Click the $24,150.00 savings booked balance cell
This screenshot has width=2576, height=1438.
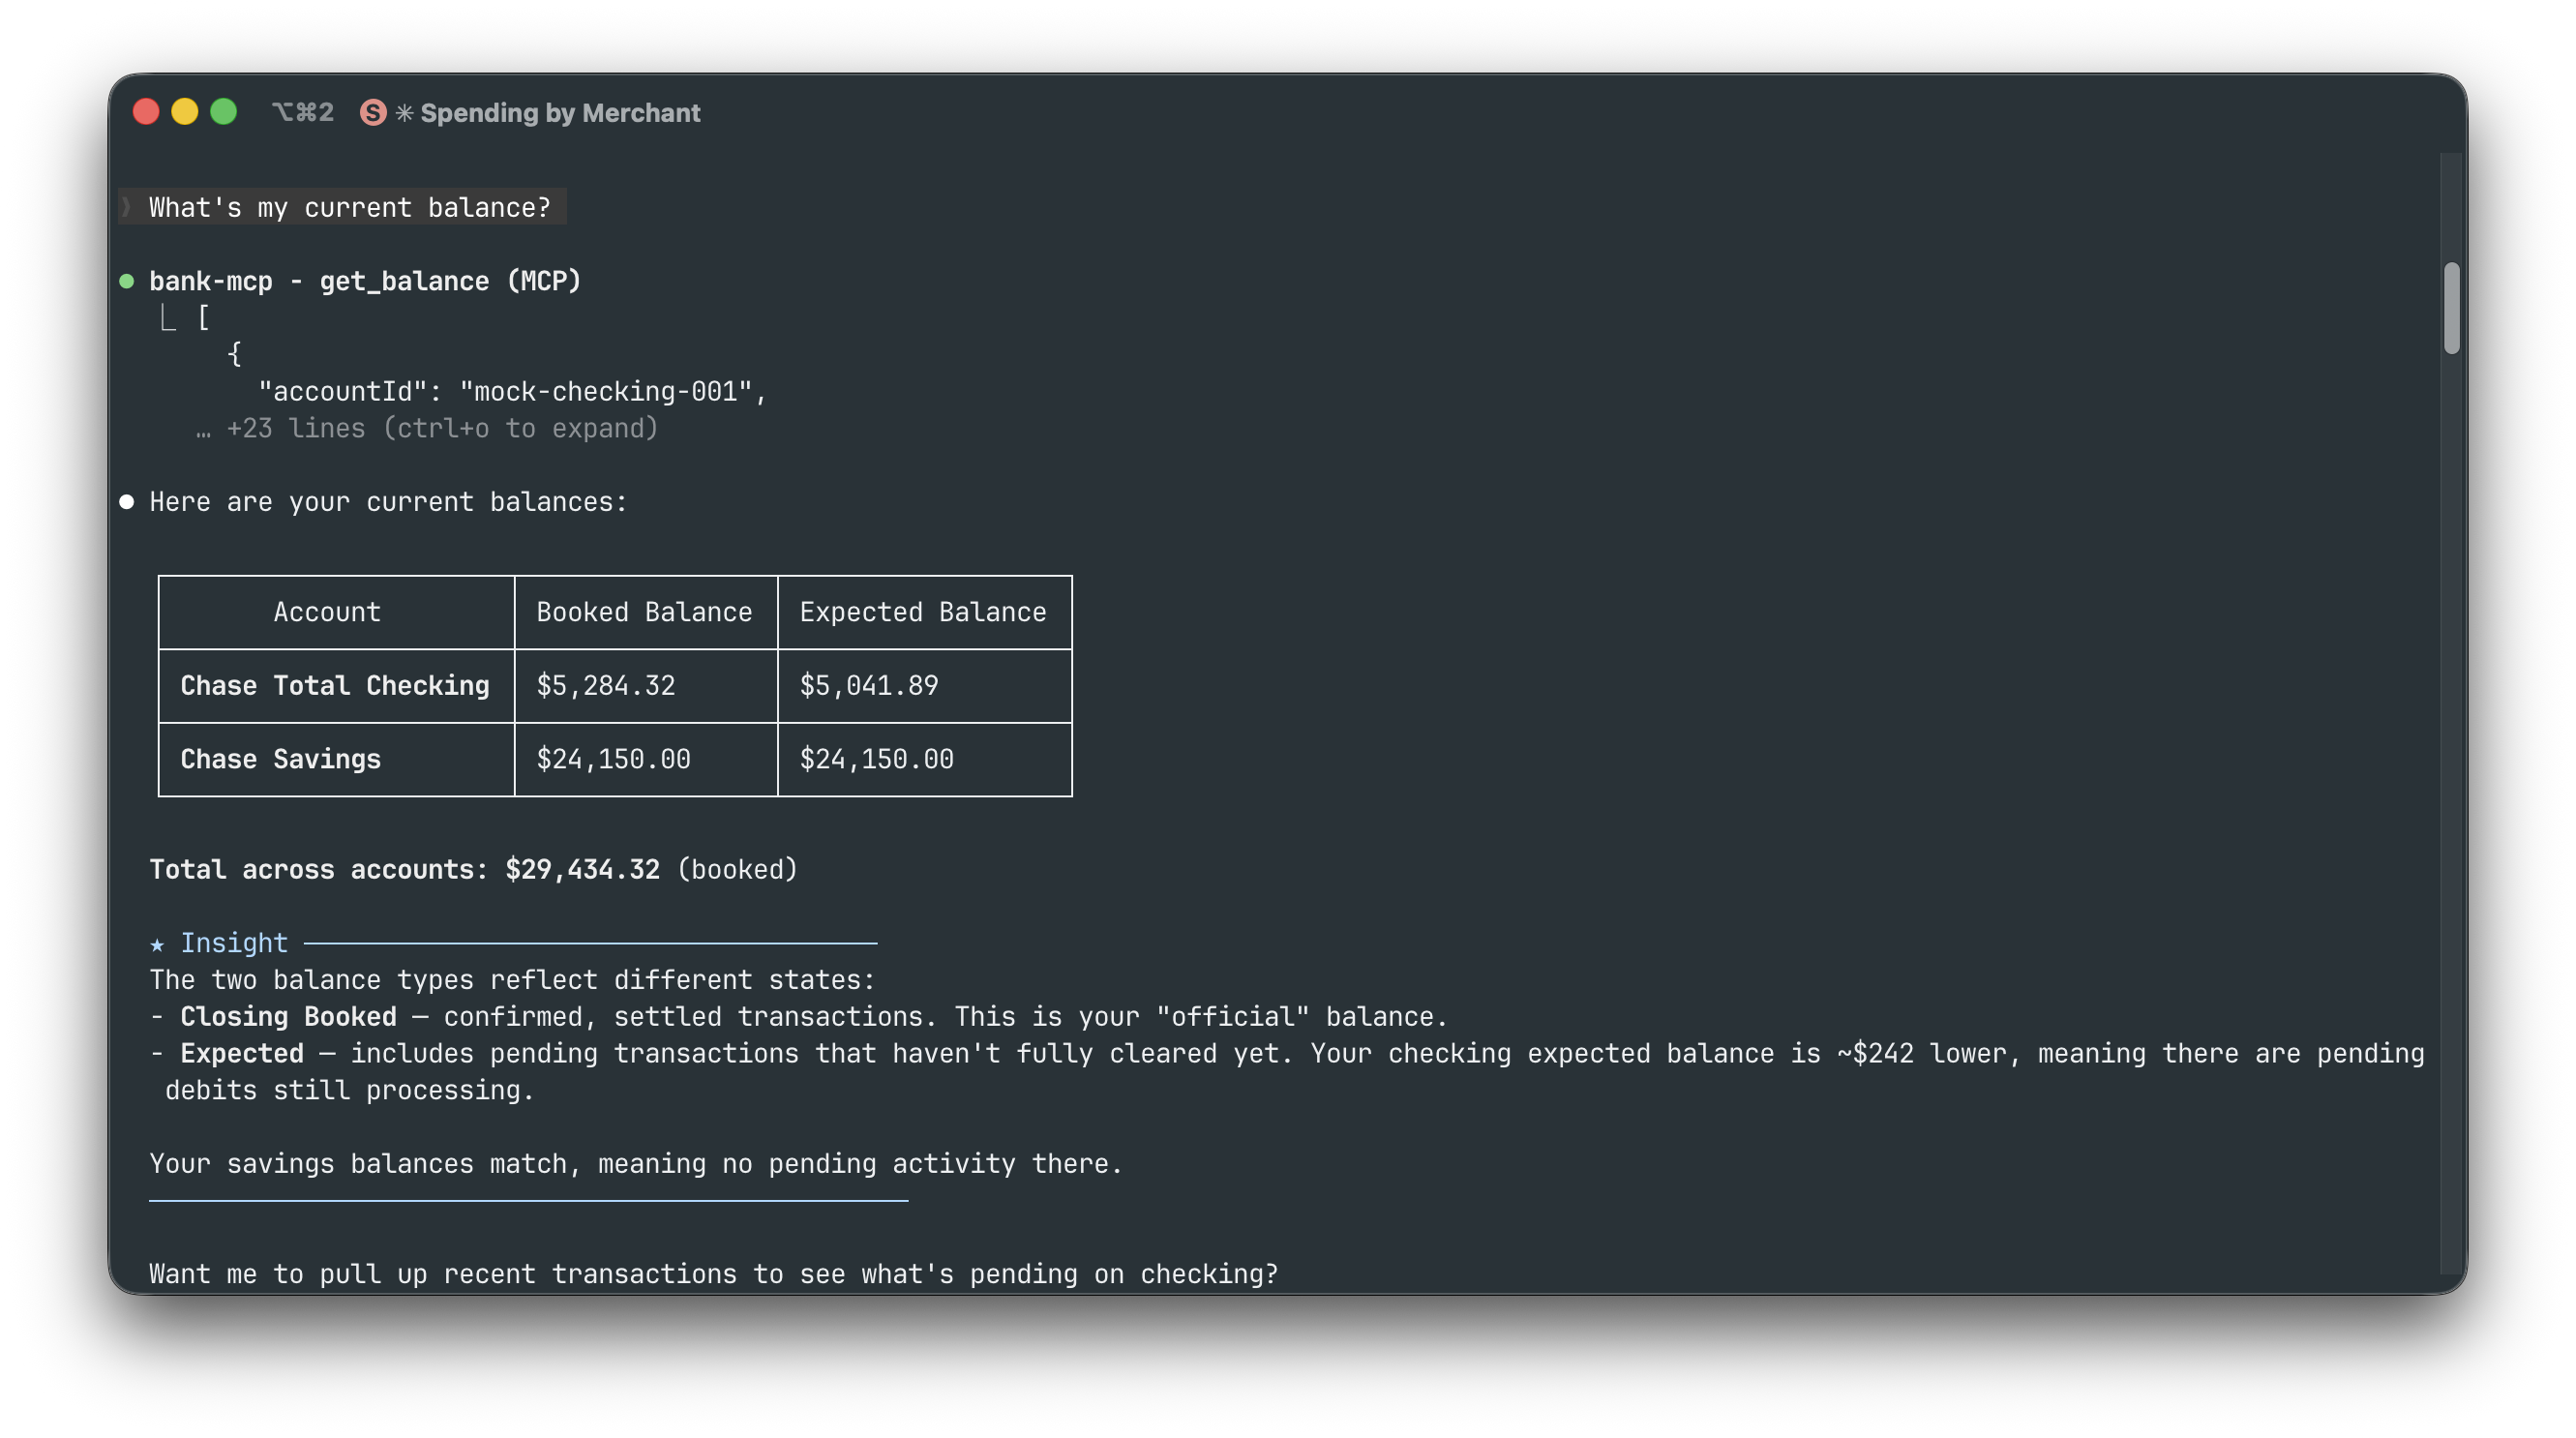(613, 760)
